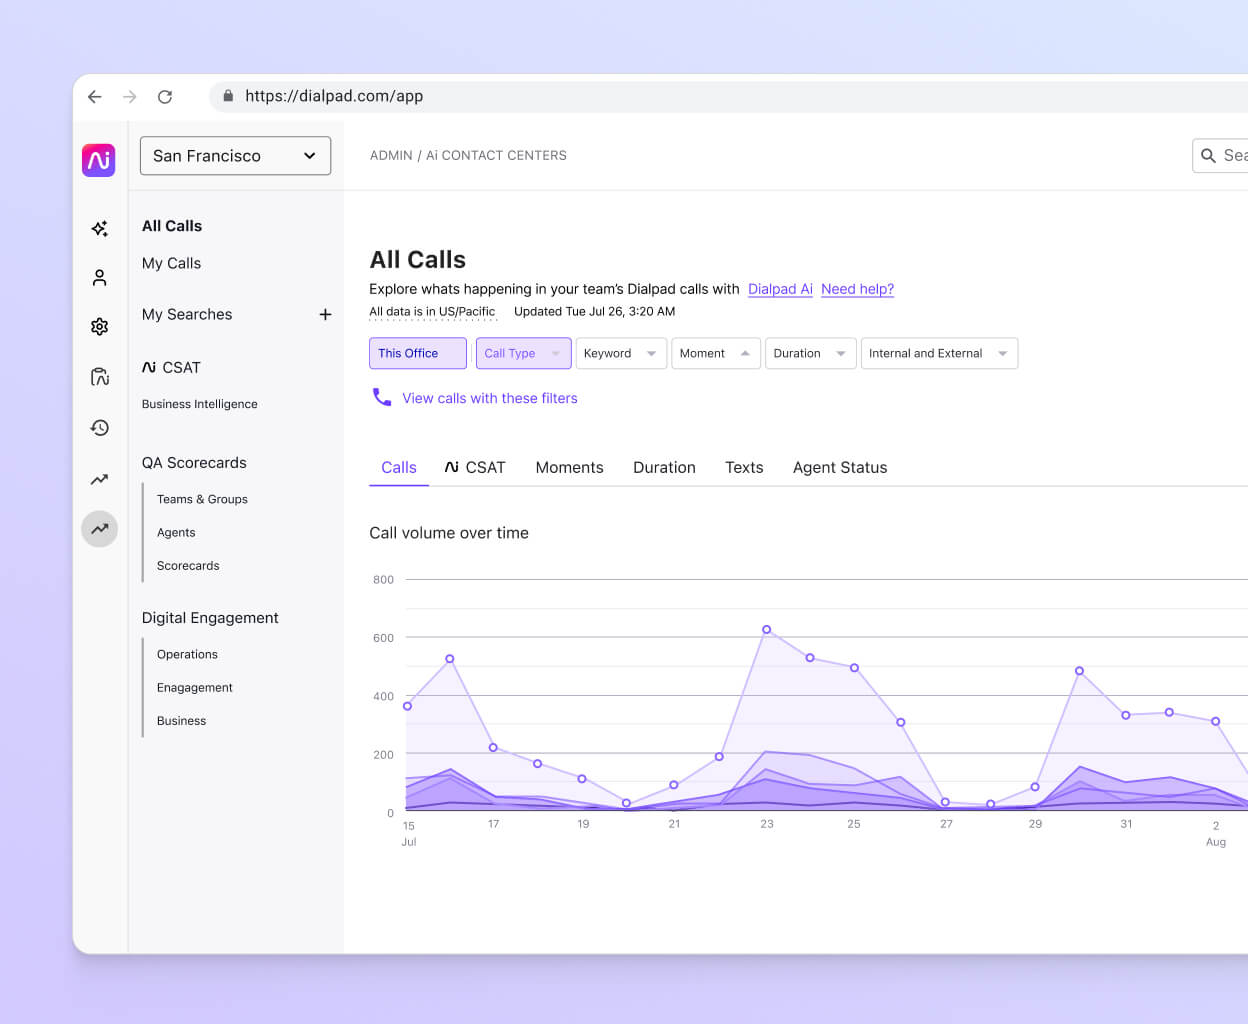The height and width of the screenshot is (1024, 1248).
Task: Click the Ai clipboard transcripts icon
Action: coord(98,377)
